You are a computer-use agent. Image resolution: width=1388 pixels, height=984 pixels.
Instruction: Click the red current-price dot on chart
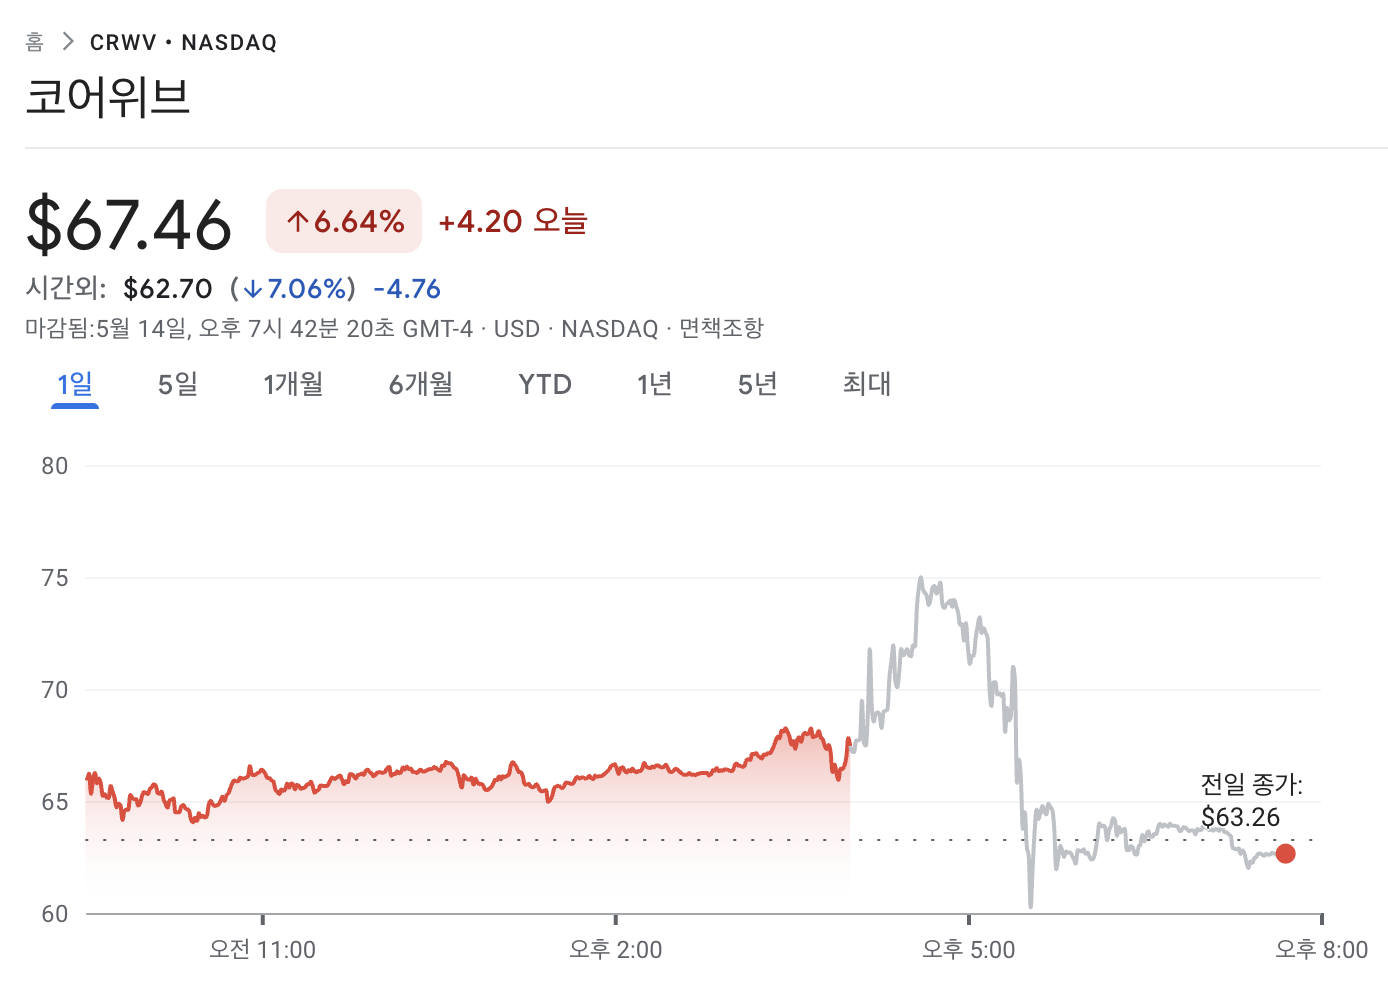coord(1286,853)
